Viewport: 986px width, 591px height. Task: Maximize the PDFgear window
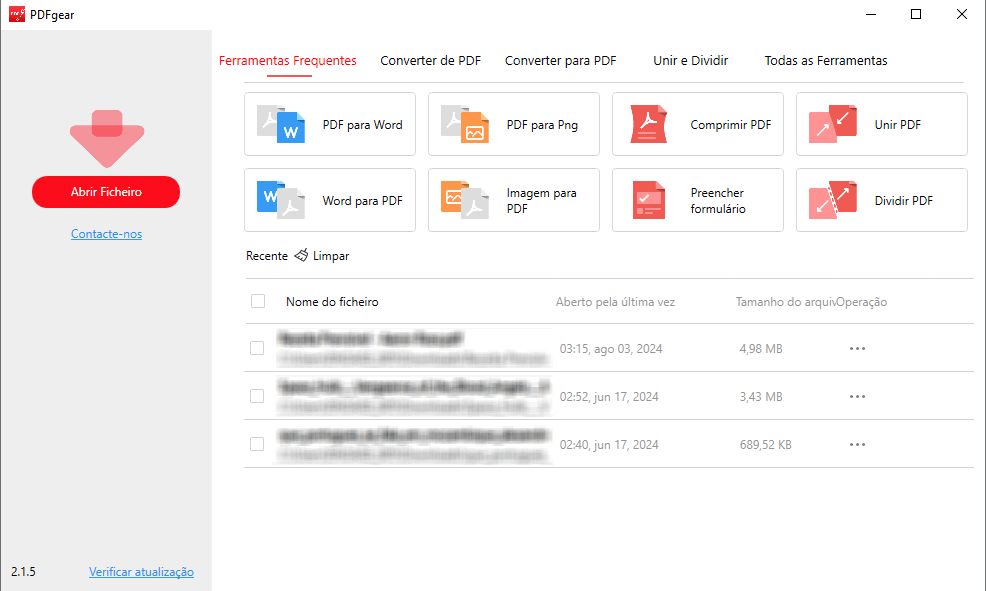coord(916,14)
